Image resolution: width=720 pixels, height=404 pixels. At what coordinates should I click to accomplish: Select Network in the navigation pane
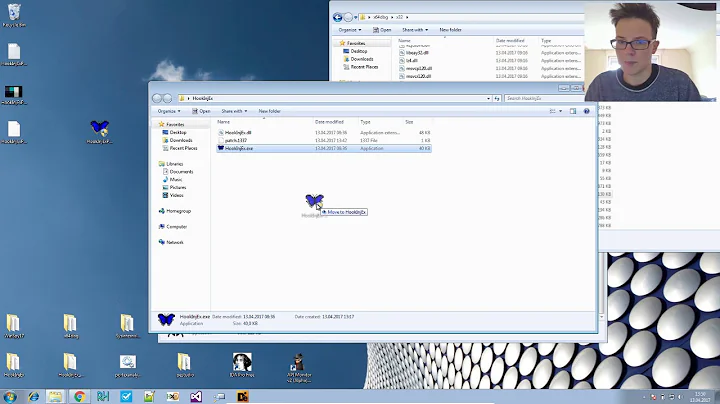(x=174, y=242)
